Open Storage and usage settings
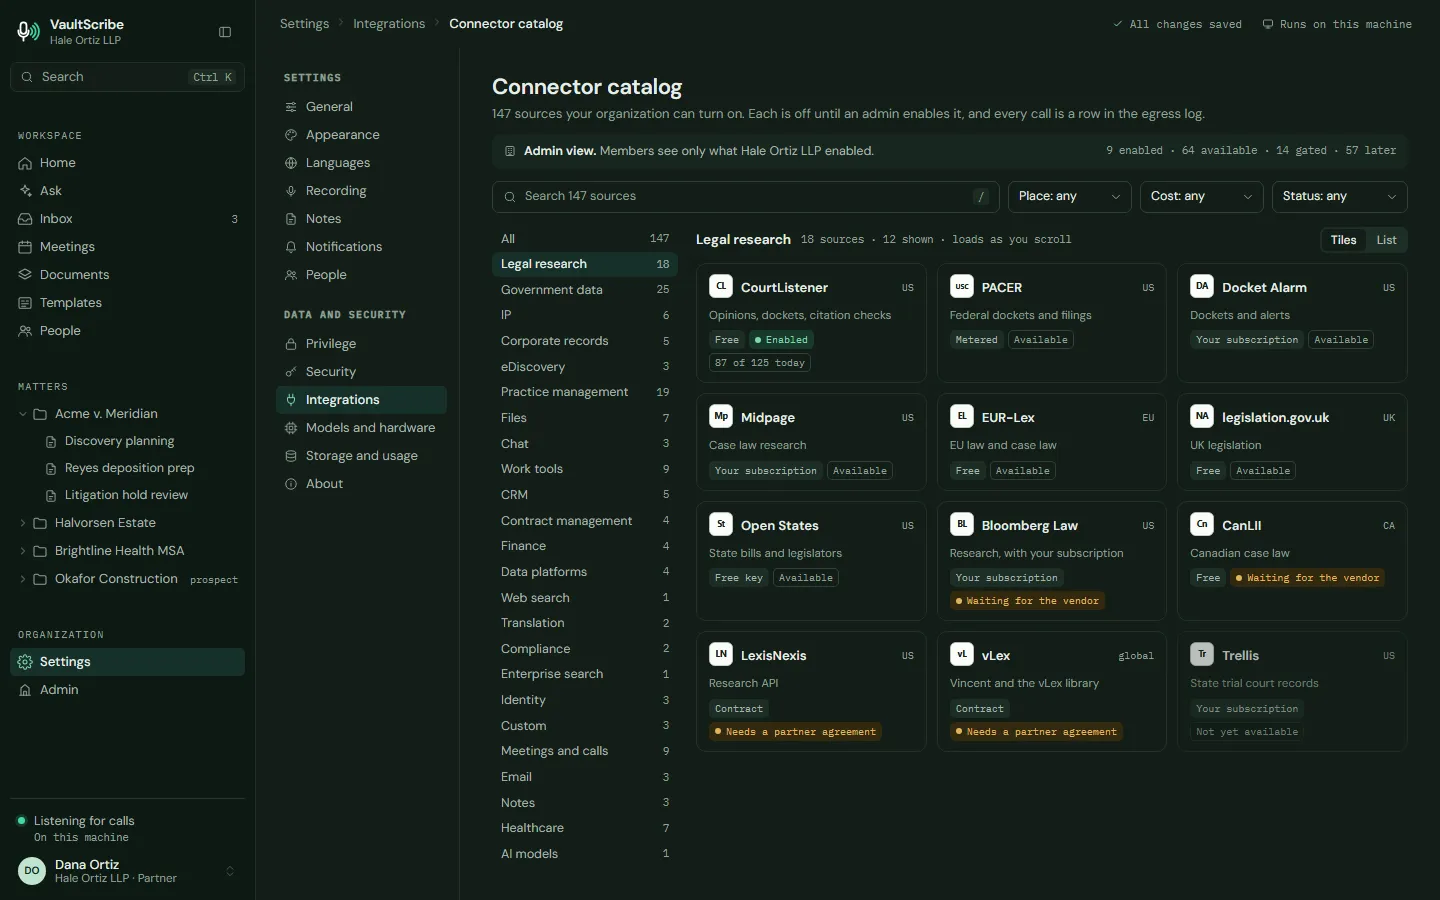This screenshot has height=900, width=1440. pyautogui.click(x=361, y=456)
